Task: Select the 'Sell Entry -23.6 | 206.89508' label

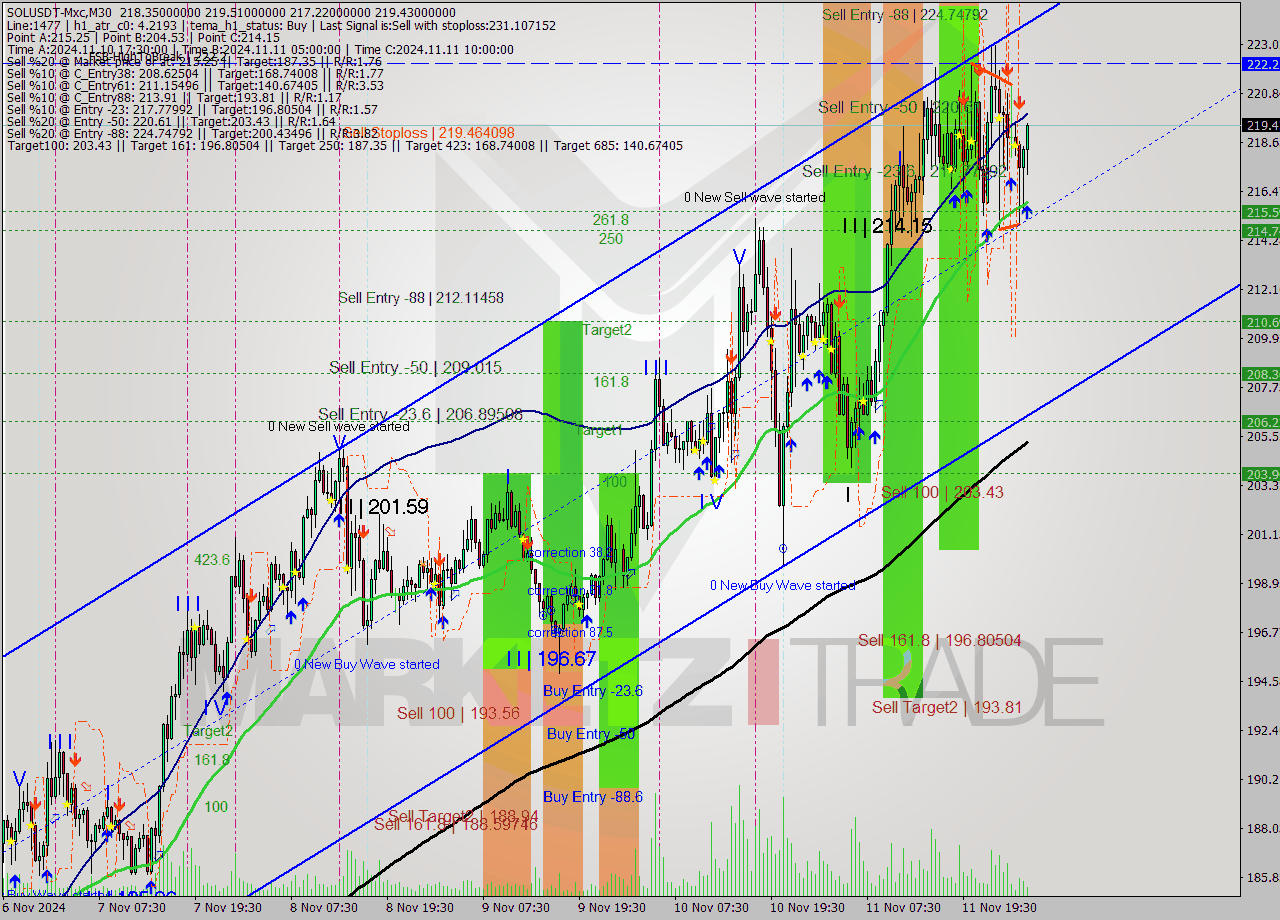Action: pos(420,414)
